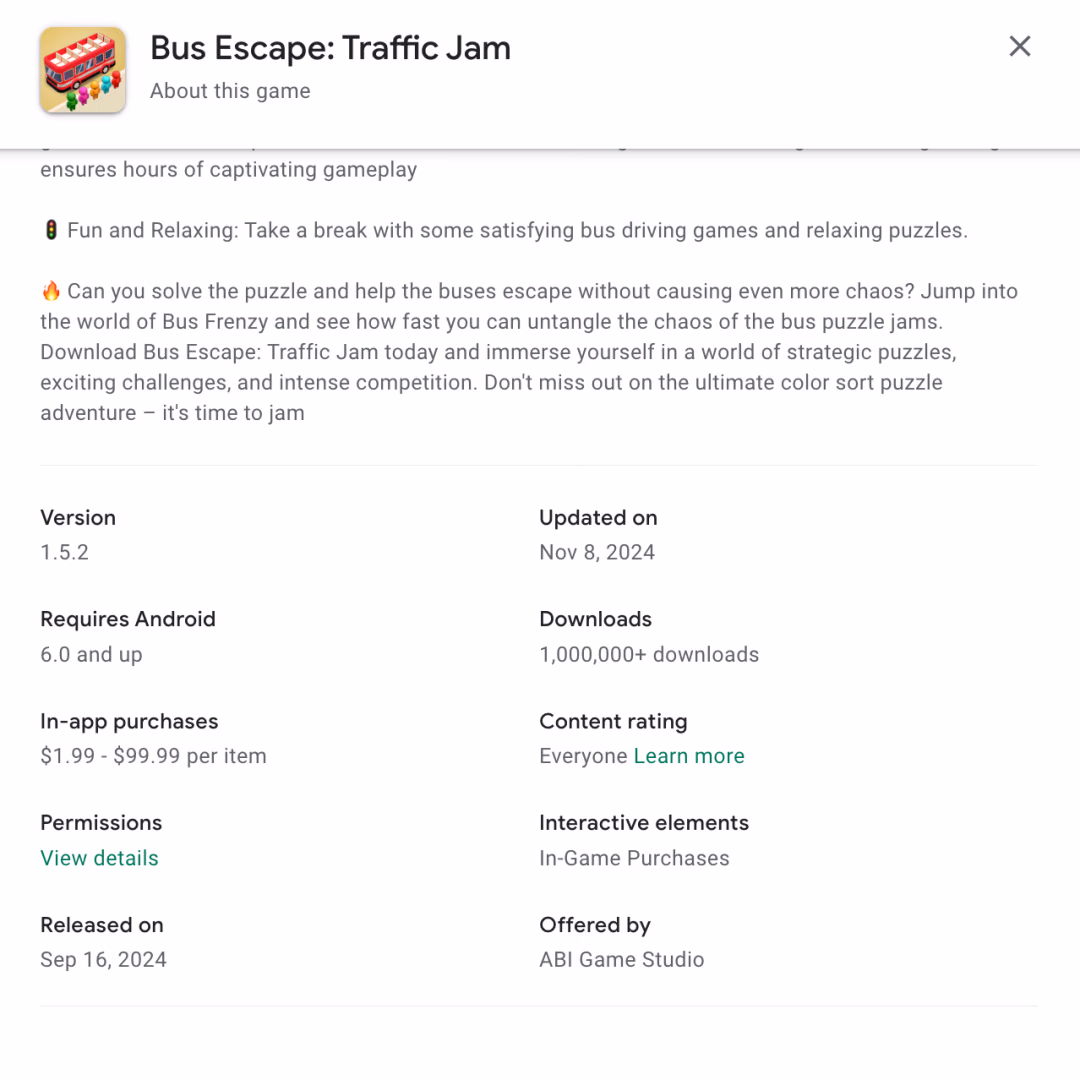Click the Nov 8, 2024 update date
1080x1080 pixels.
pos(597,552)
